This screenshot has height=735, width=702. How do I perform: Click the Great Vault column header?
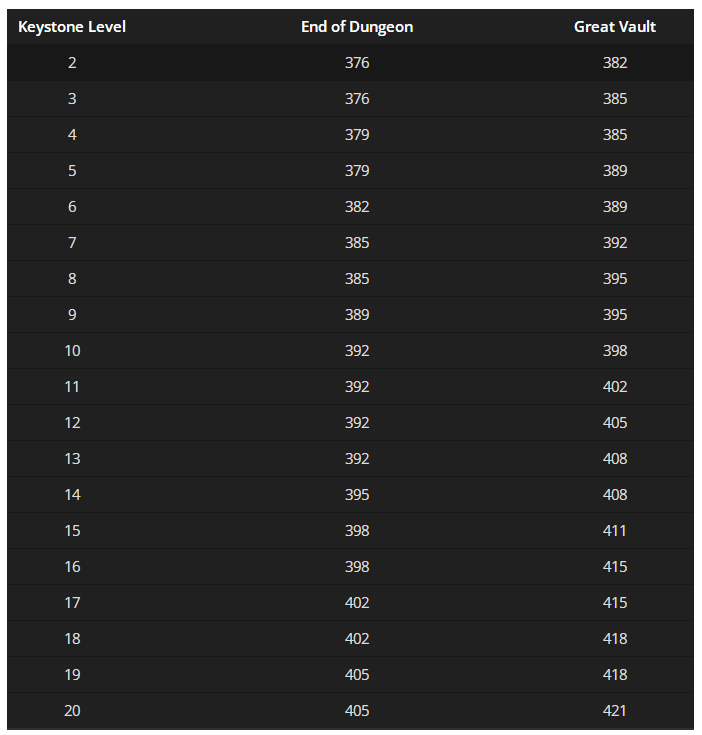(x=614, y=27)
